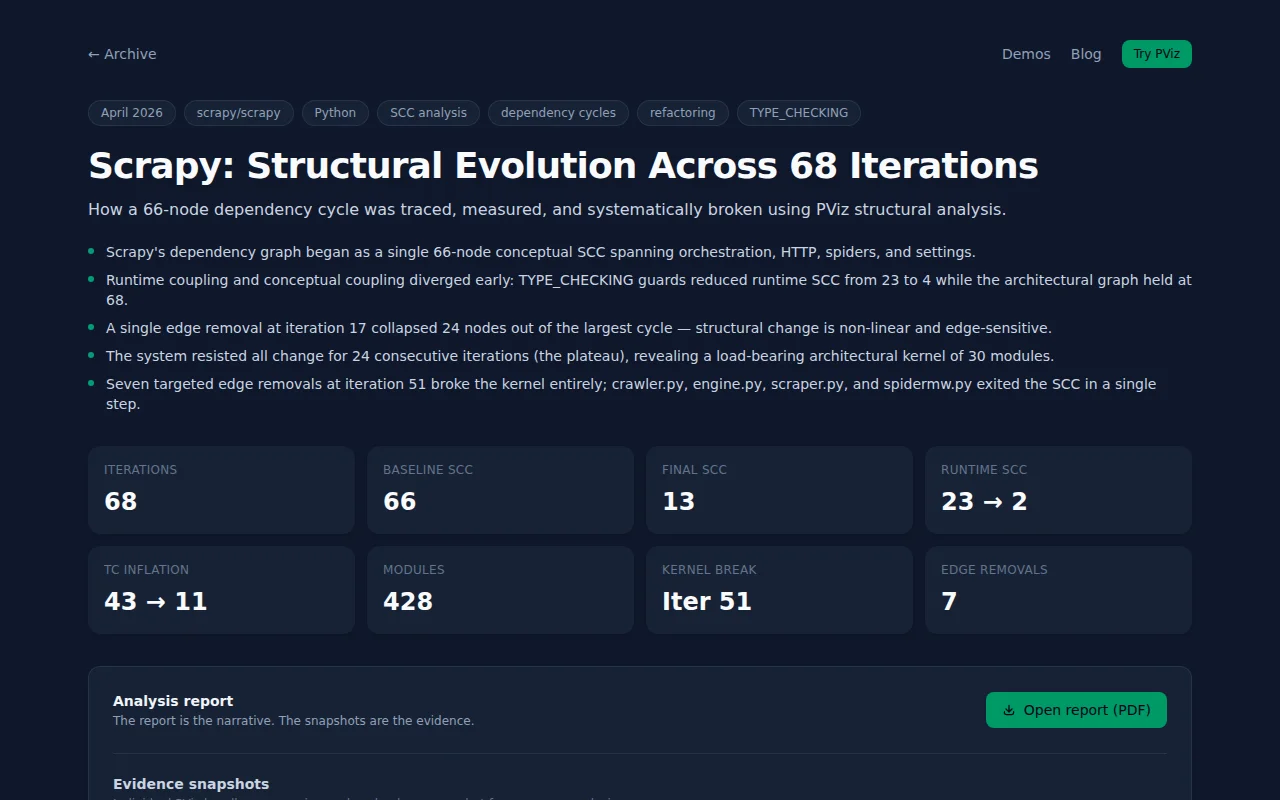Click the Evidence snapshots heading

coord(191,784)
